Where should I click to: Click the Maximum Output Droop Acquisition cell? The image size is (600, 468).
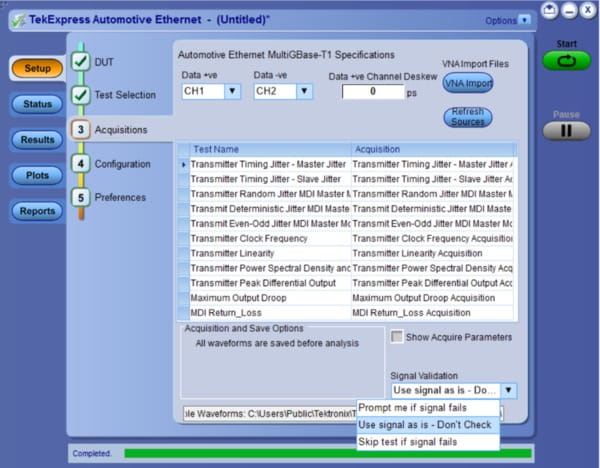coord(432,298)
